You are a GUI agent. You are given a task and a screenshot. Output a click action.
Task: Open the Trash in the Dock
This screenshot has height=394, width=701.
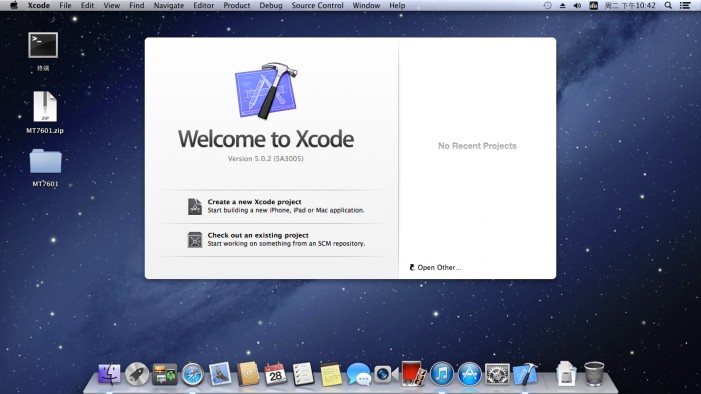pos(594,373)
